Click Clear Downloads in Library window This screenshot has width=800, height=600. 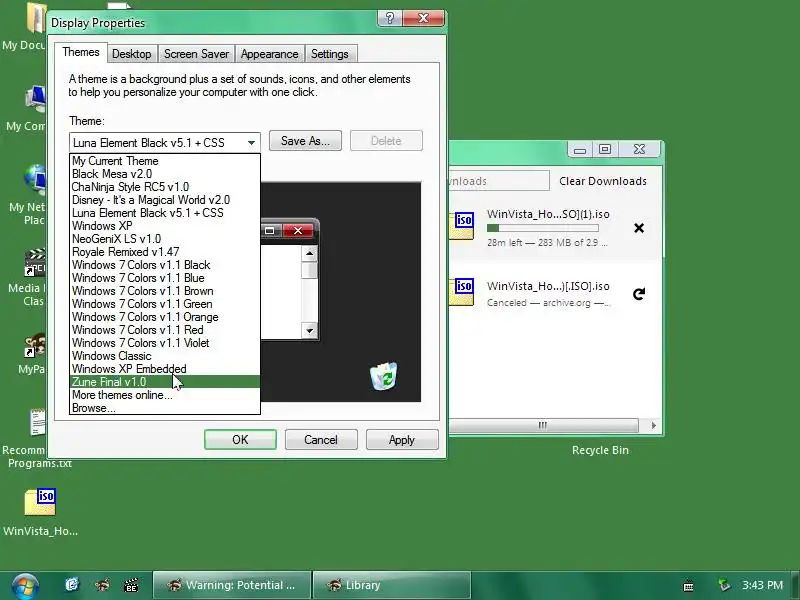click(x=603, y=181)
